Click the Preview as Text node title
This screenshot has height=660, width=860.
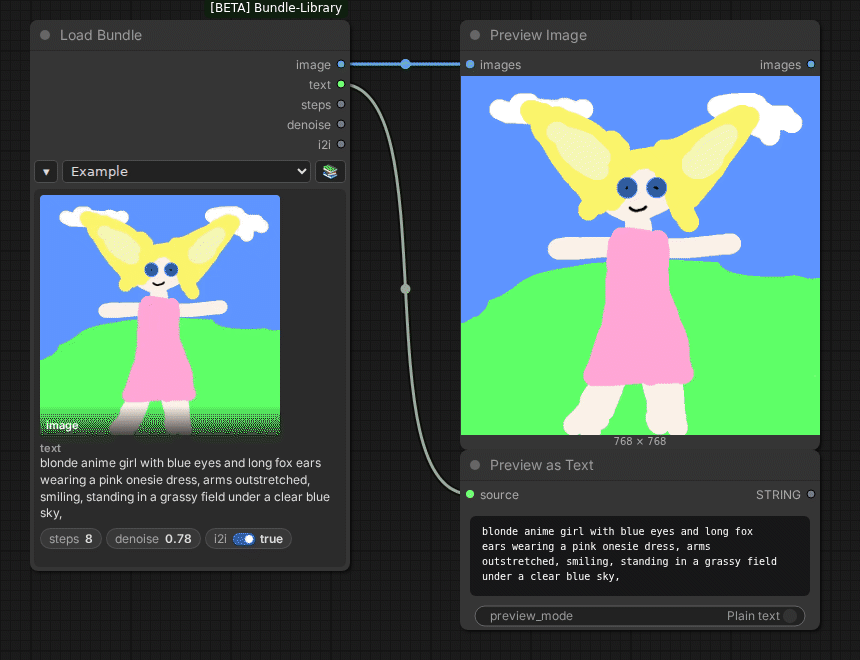tap(541, 465)
